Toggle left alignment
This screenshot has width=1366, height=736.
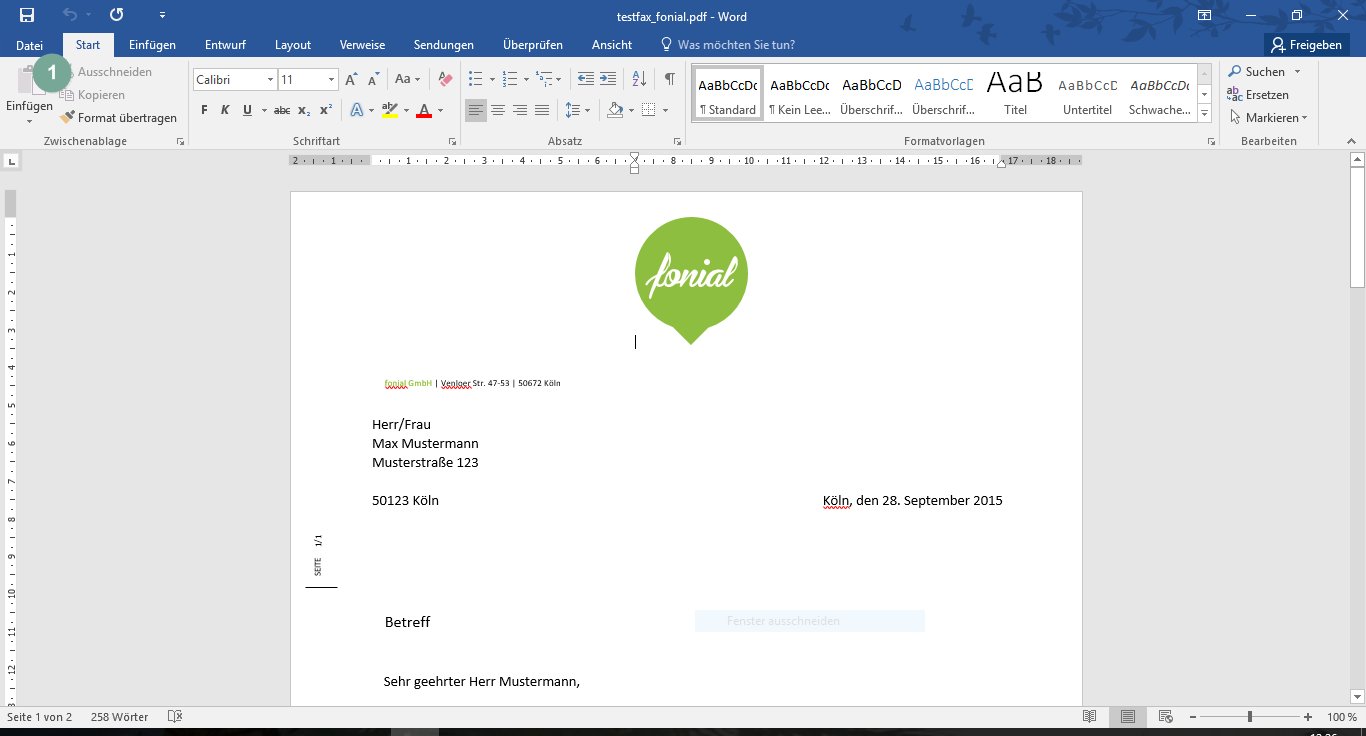coord(476,110)
